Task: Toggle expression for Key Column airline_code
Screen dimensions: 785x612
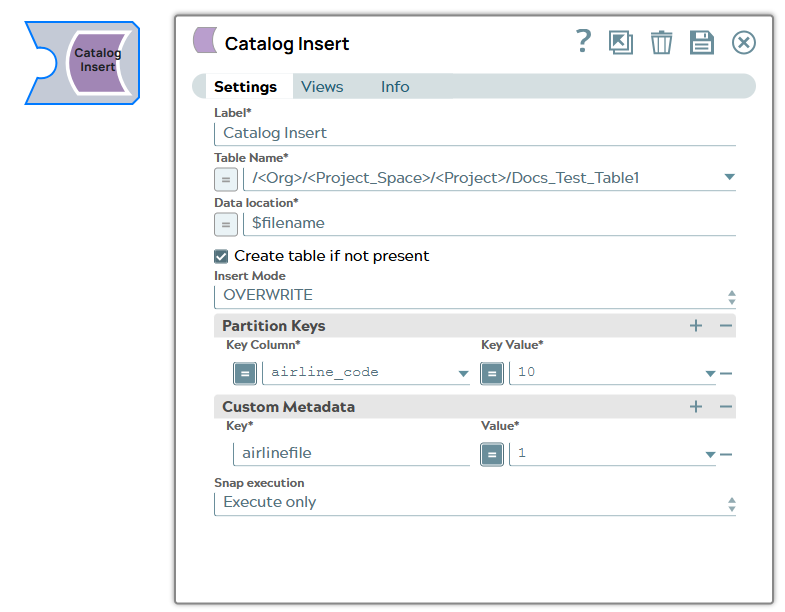Action: click(x=245, y=373)
